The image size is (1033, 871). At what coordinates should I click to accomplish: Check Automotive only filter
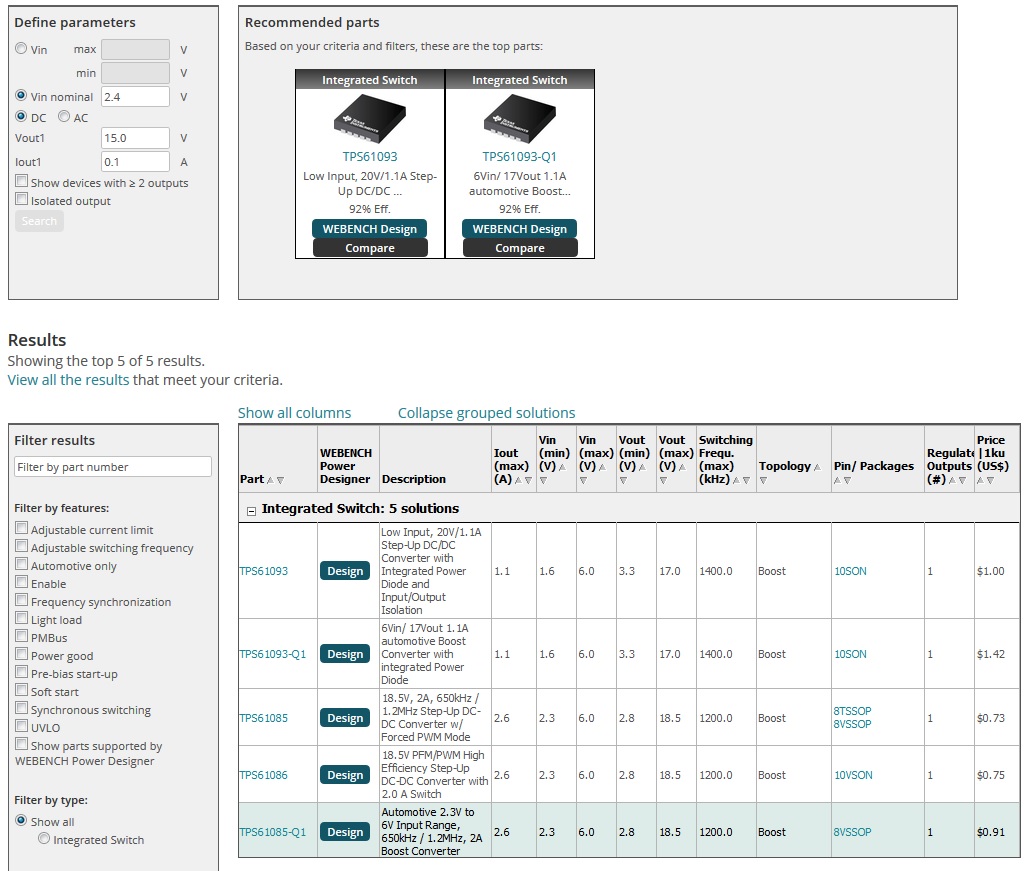[22, 564]
